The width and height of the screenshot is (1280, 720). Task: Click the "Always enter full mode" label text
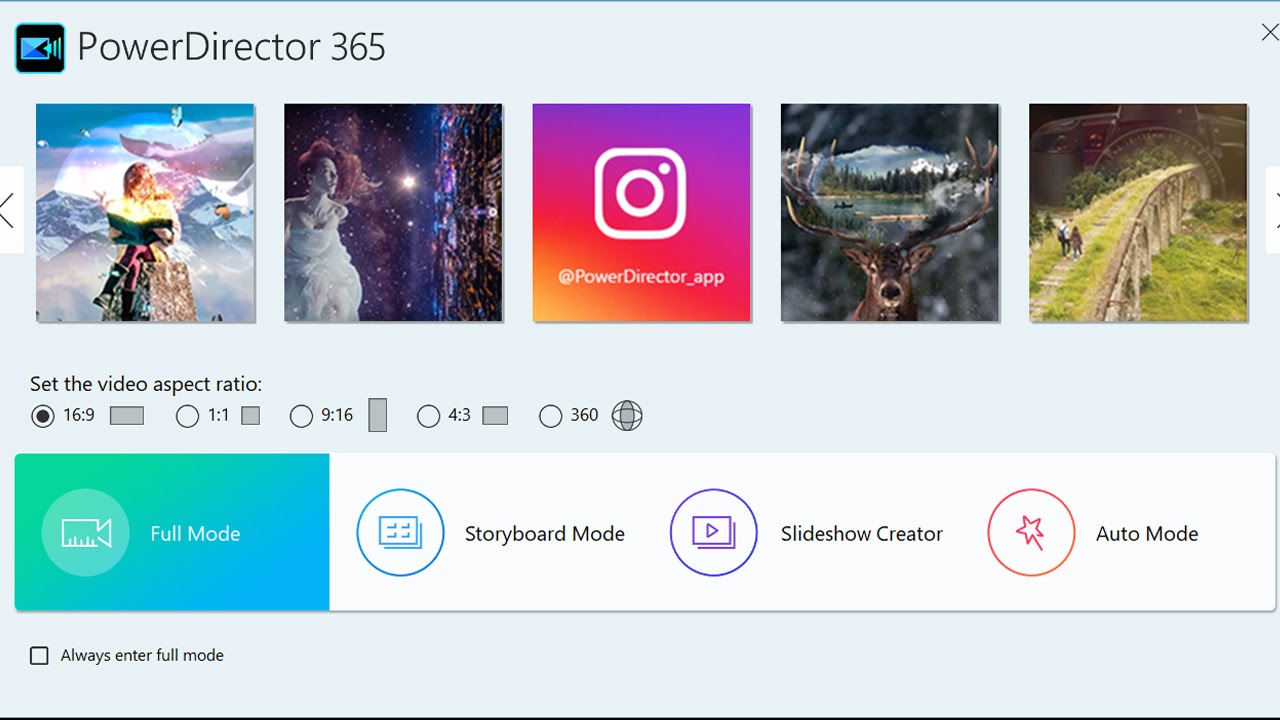coord(142,656)
